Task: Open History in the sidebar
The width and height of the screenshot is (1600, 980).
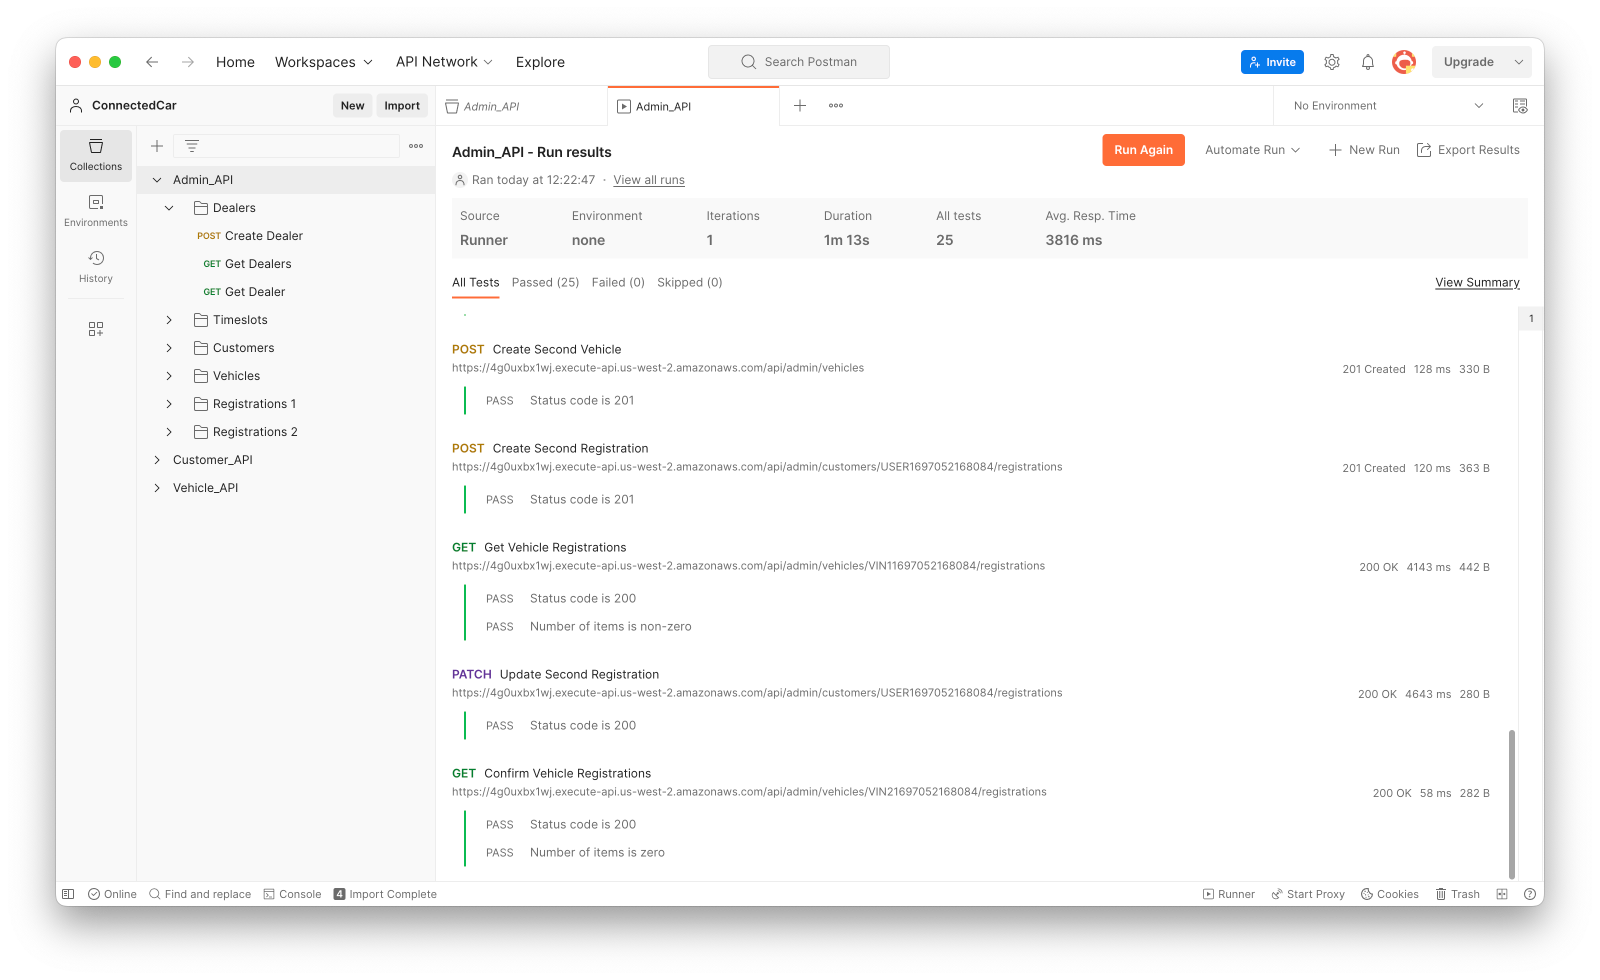Action: click(96, 267)
